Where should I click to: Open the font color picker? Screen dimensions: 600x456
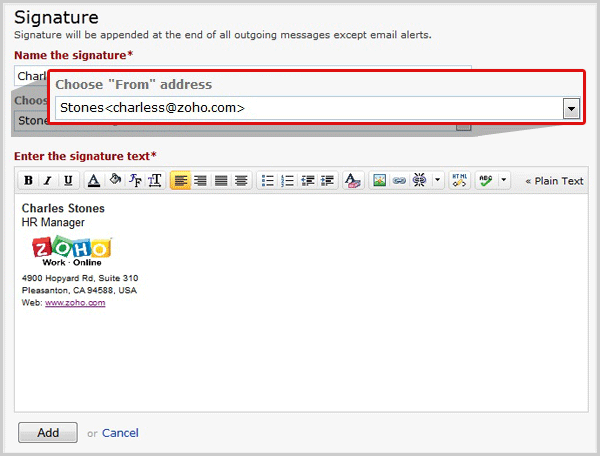coord(93,181)
